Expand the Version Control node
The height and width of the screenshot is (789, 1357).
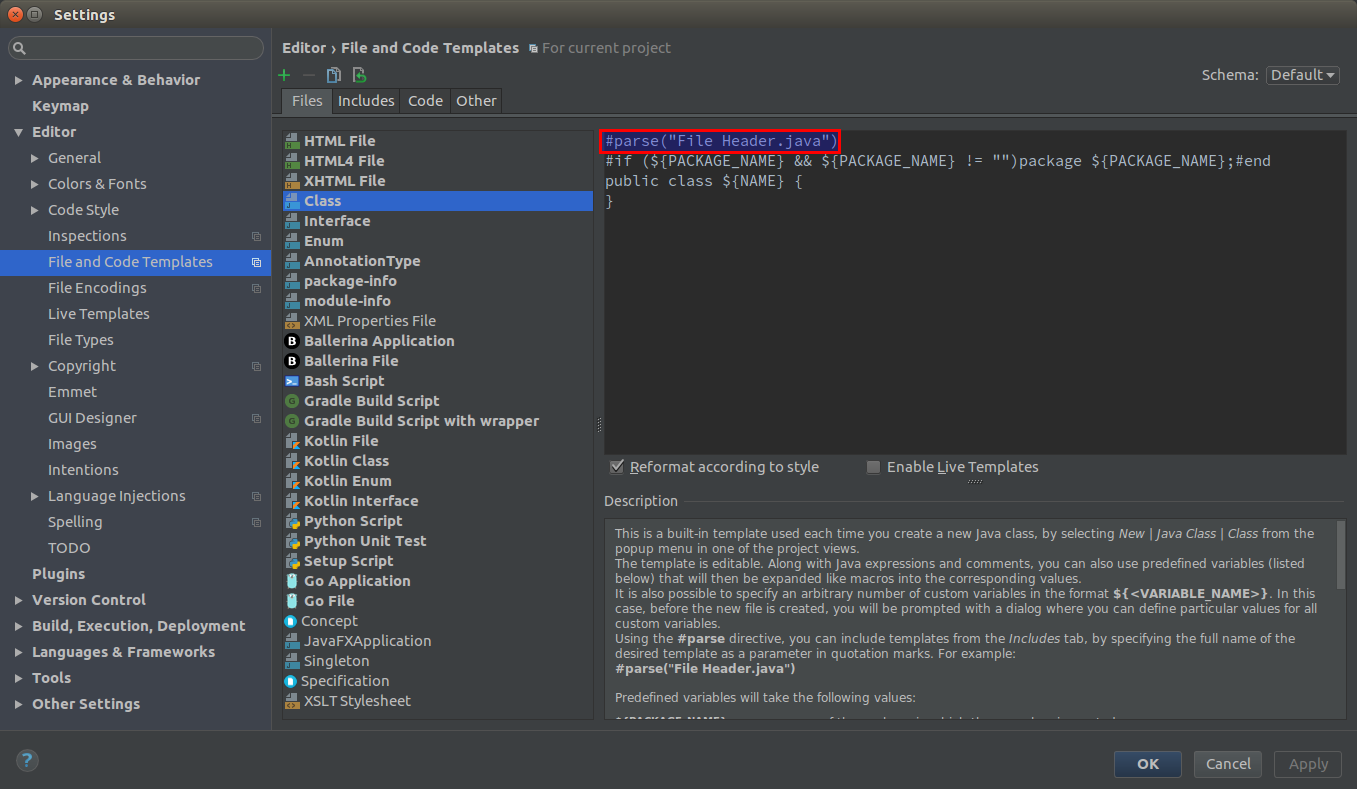18,600
